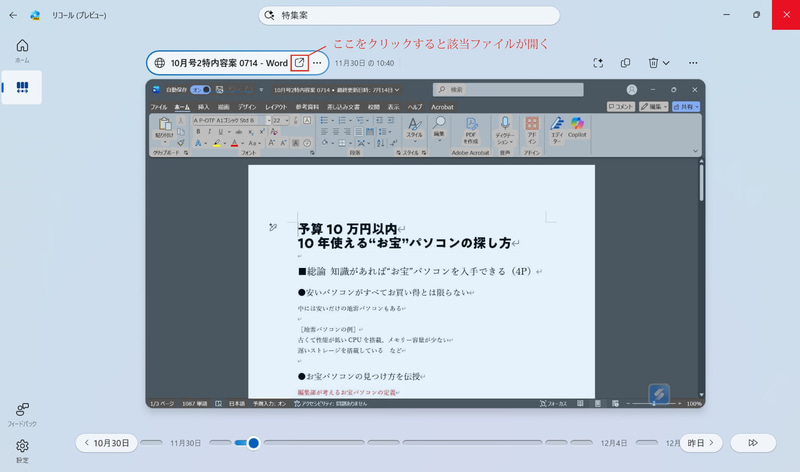Click the コメント button in Word

click(x=620, y=107)
